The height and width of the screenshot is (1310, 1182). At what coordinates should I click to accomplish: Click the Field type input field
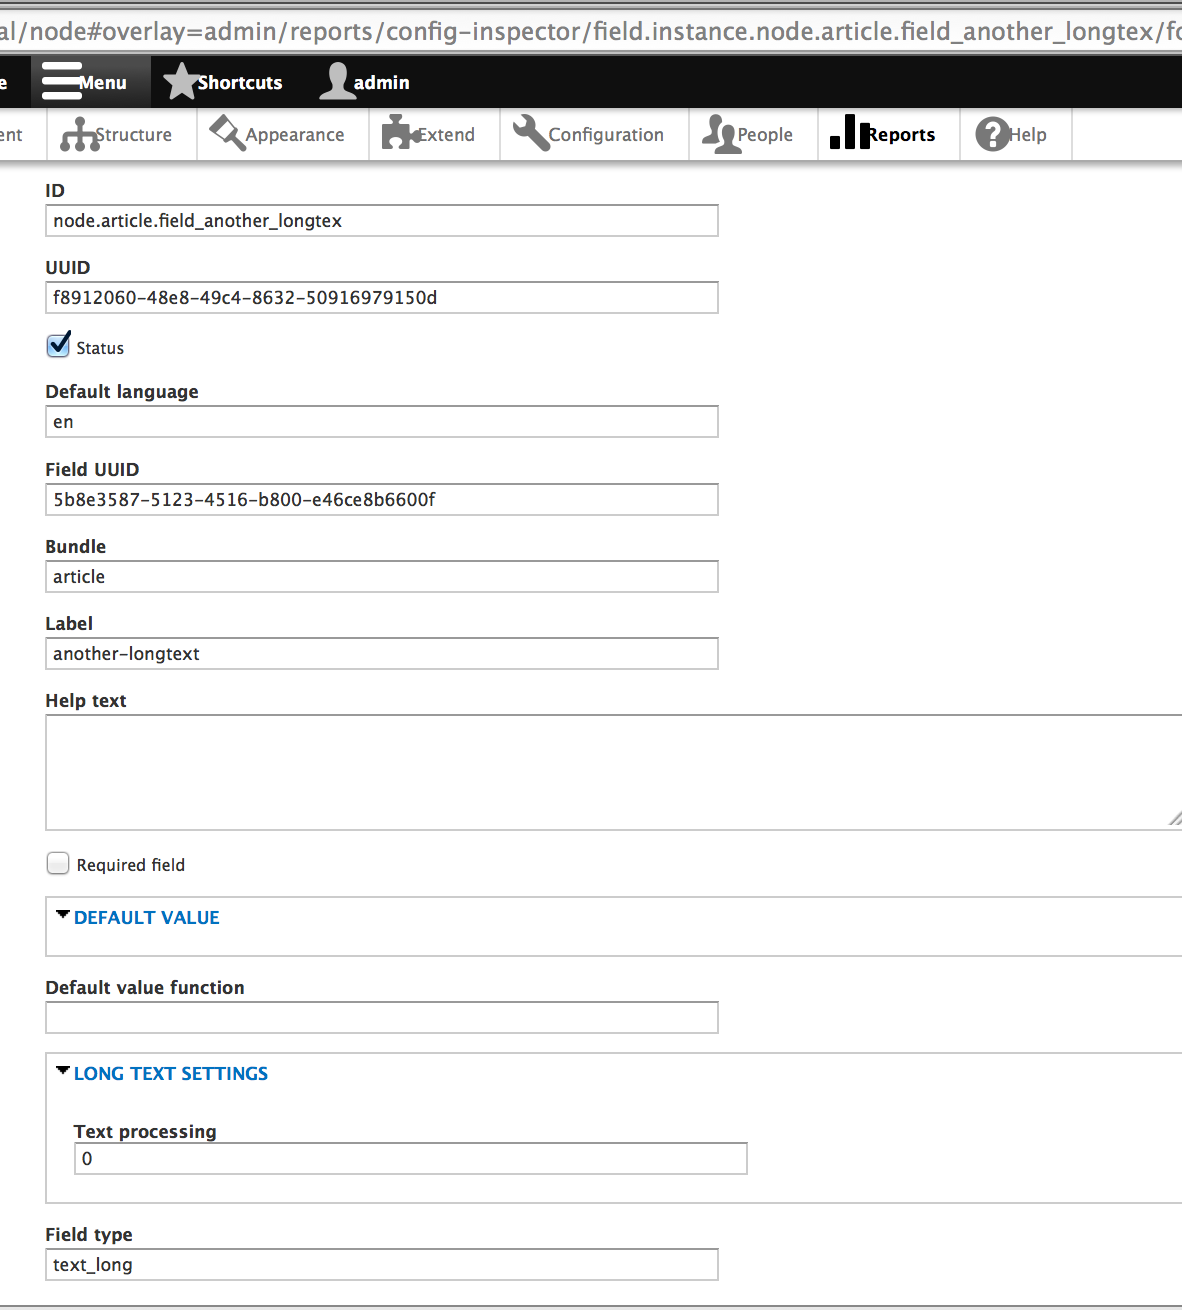click(382, 1265)
